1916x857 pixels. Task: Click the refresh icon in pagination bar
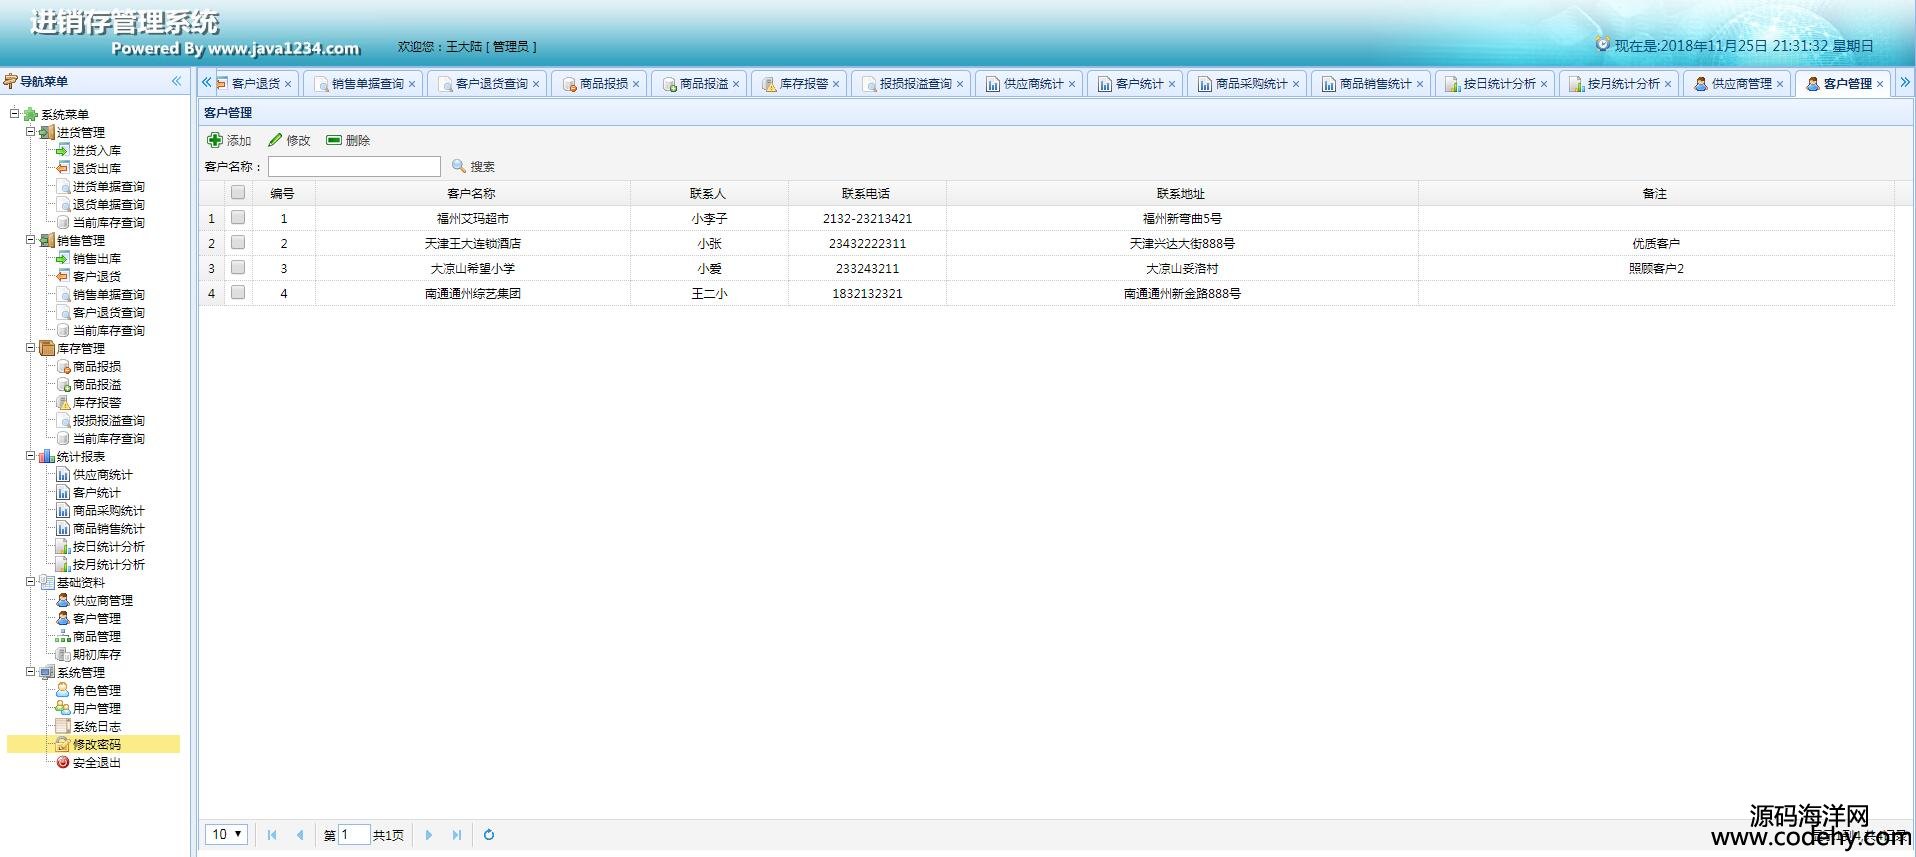click(x=489, y=835)
